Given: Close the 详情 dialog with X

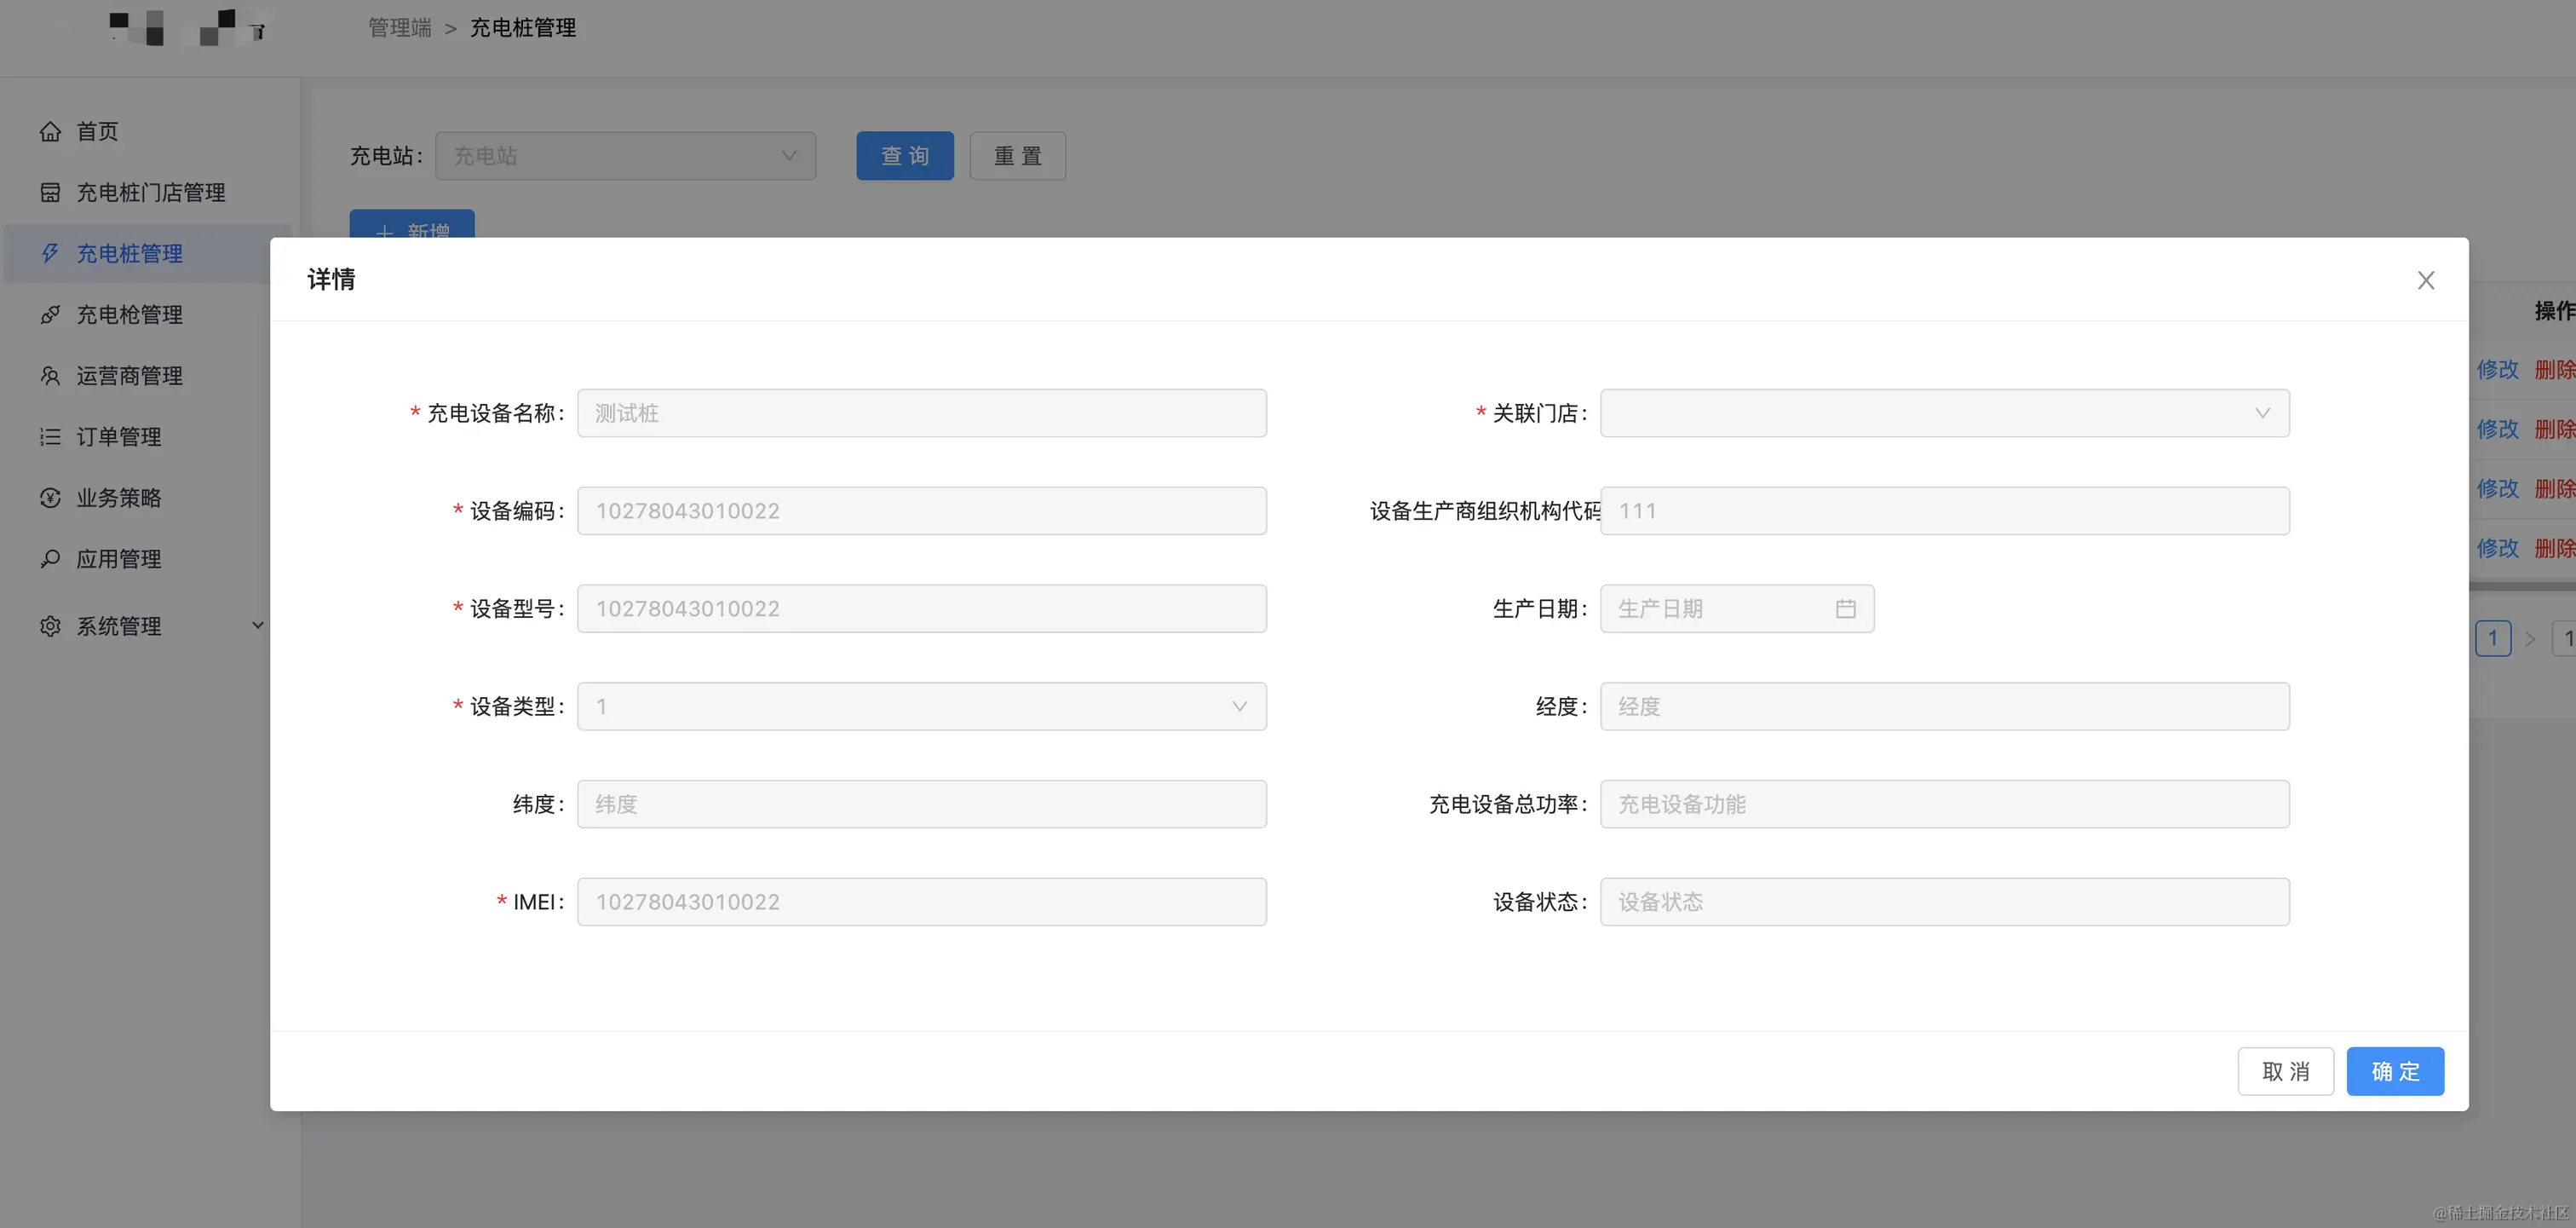Looking at the screenshot, I should 2425,280.
